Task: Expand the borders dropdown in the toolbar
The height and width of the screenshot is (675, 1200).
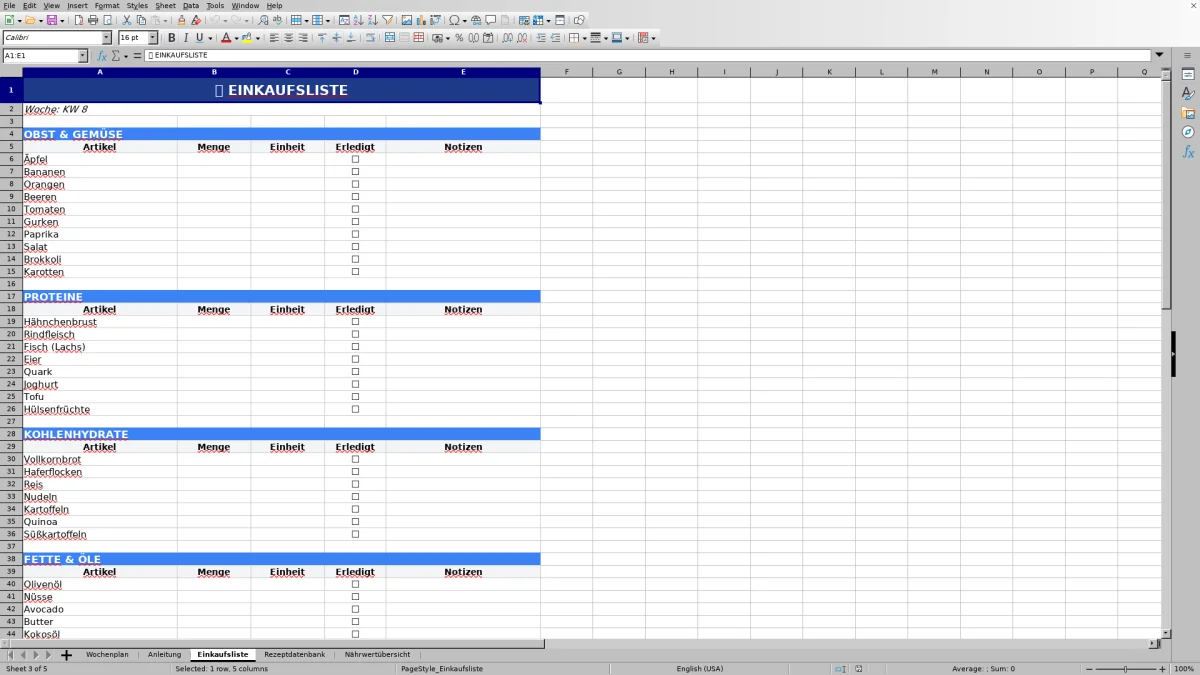Action: (584, 38)
